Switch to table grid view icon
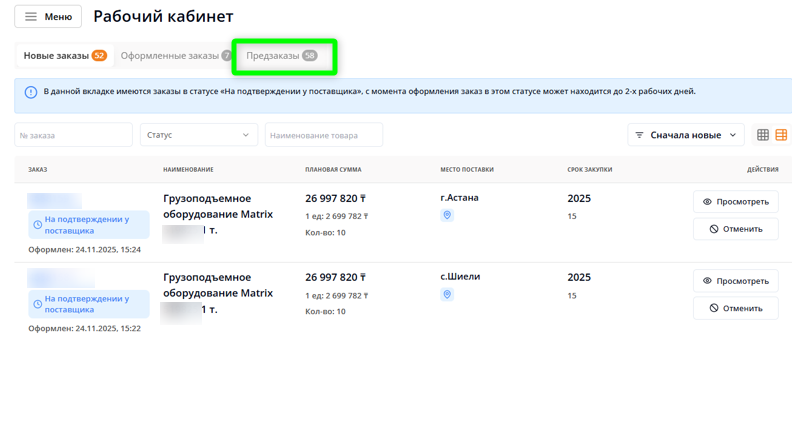Viewport: 807px width, 439px height. [x=763, y=135]
